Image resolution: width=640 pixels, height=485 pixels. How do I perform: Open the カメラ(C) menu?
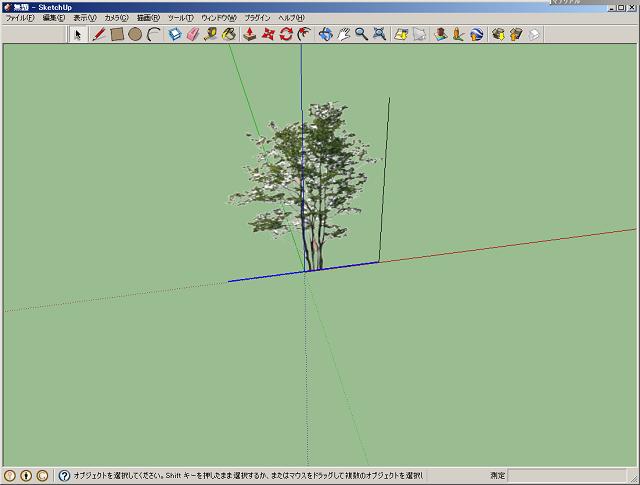click(x=116, y=18)
